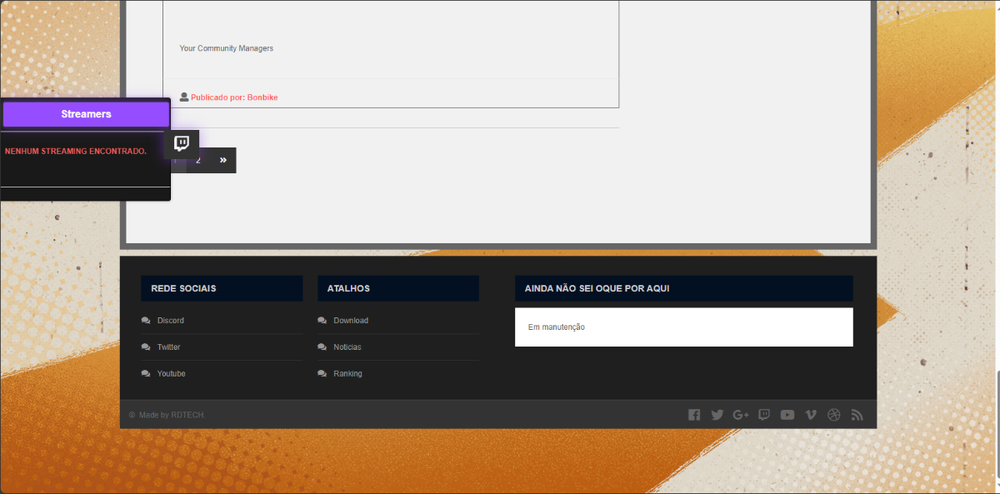Open the Ranking shortcut link
Viewport: 1000px width, 494px height.
pyautogui.click(x=347, y=374)
